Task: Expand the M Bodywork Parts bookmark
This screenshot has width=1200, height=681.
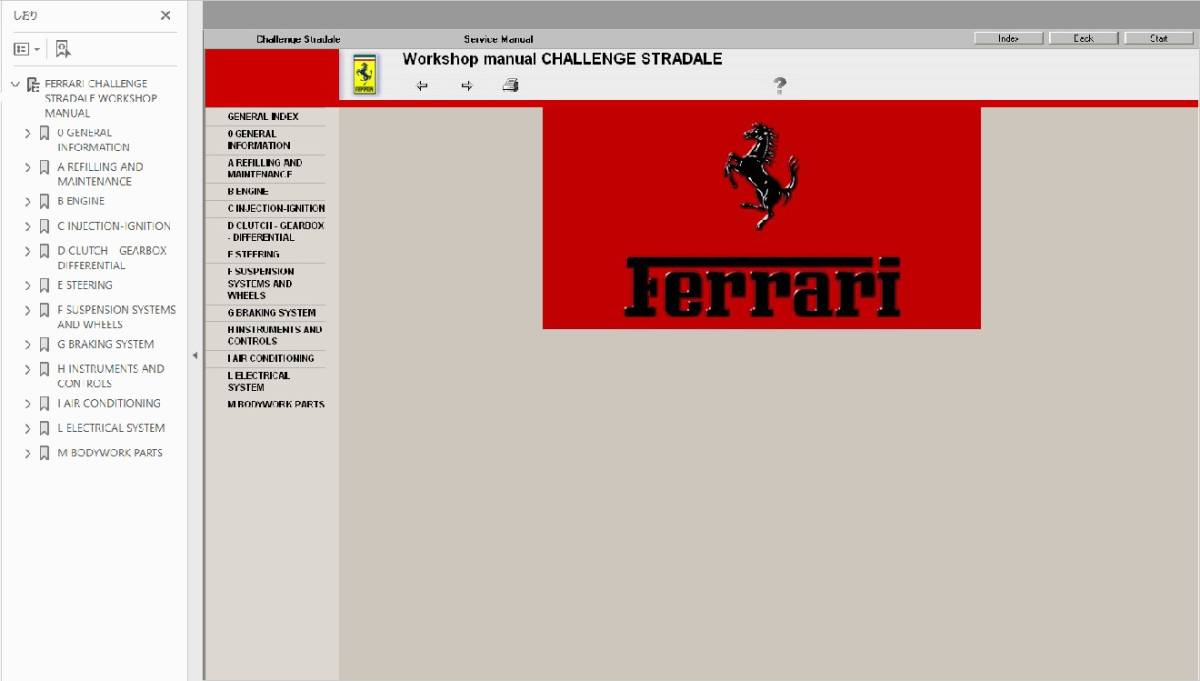Action: (28, 453)
